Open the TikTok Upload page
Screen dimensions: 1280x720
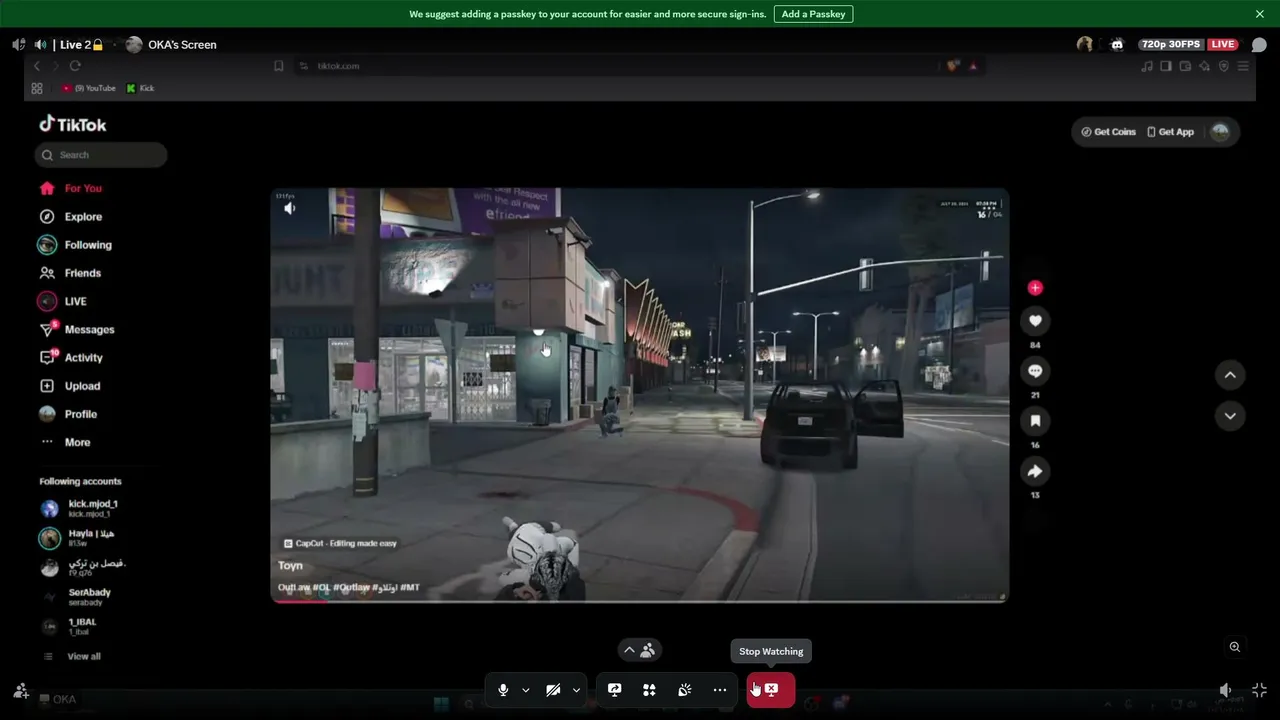pos(70,386)
